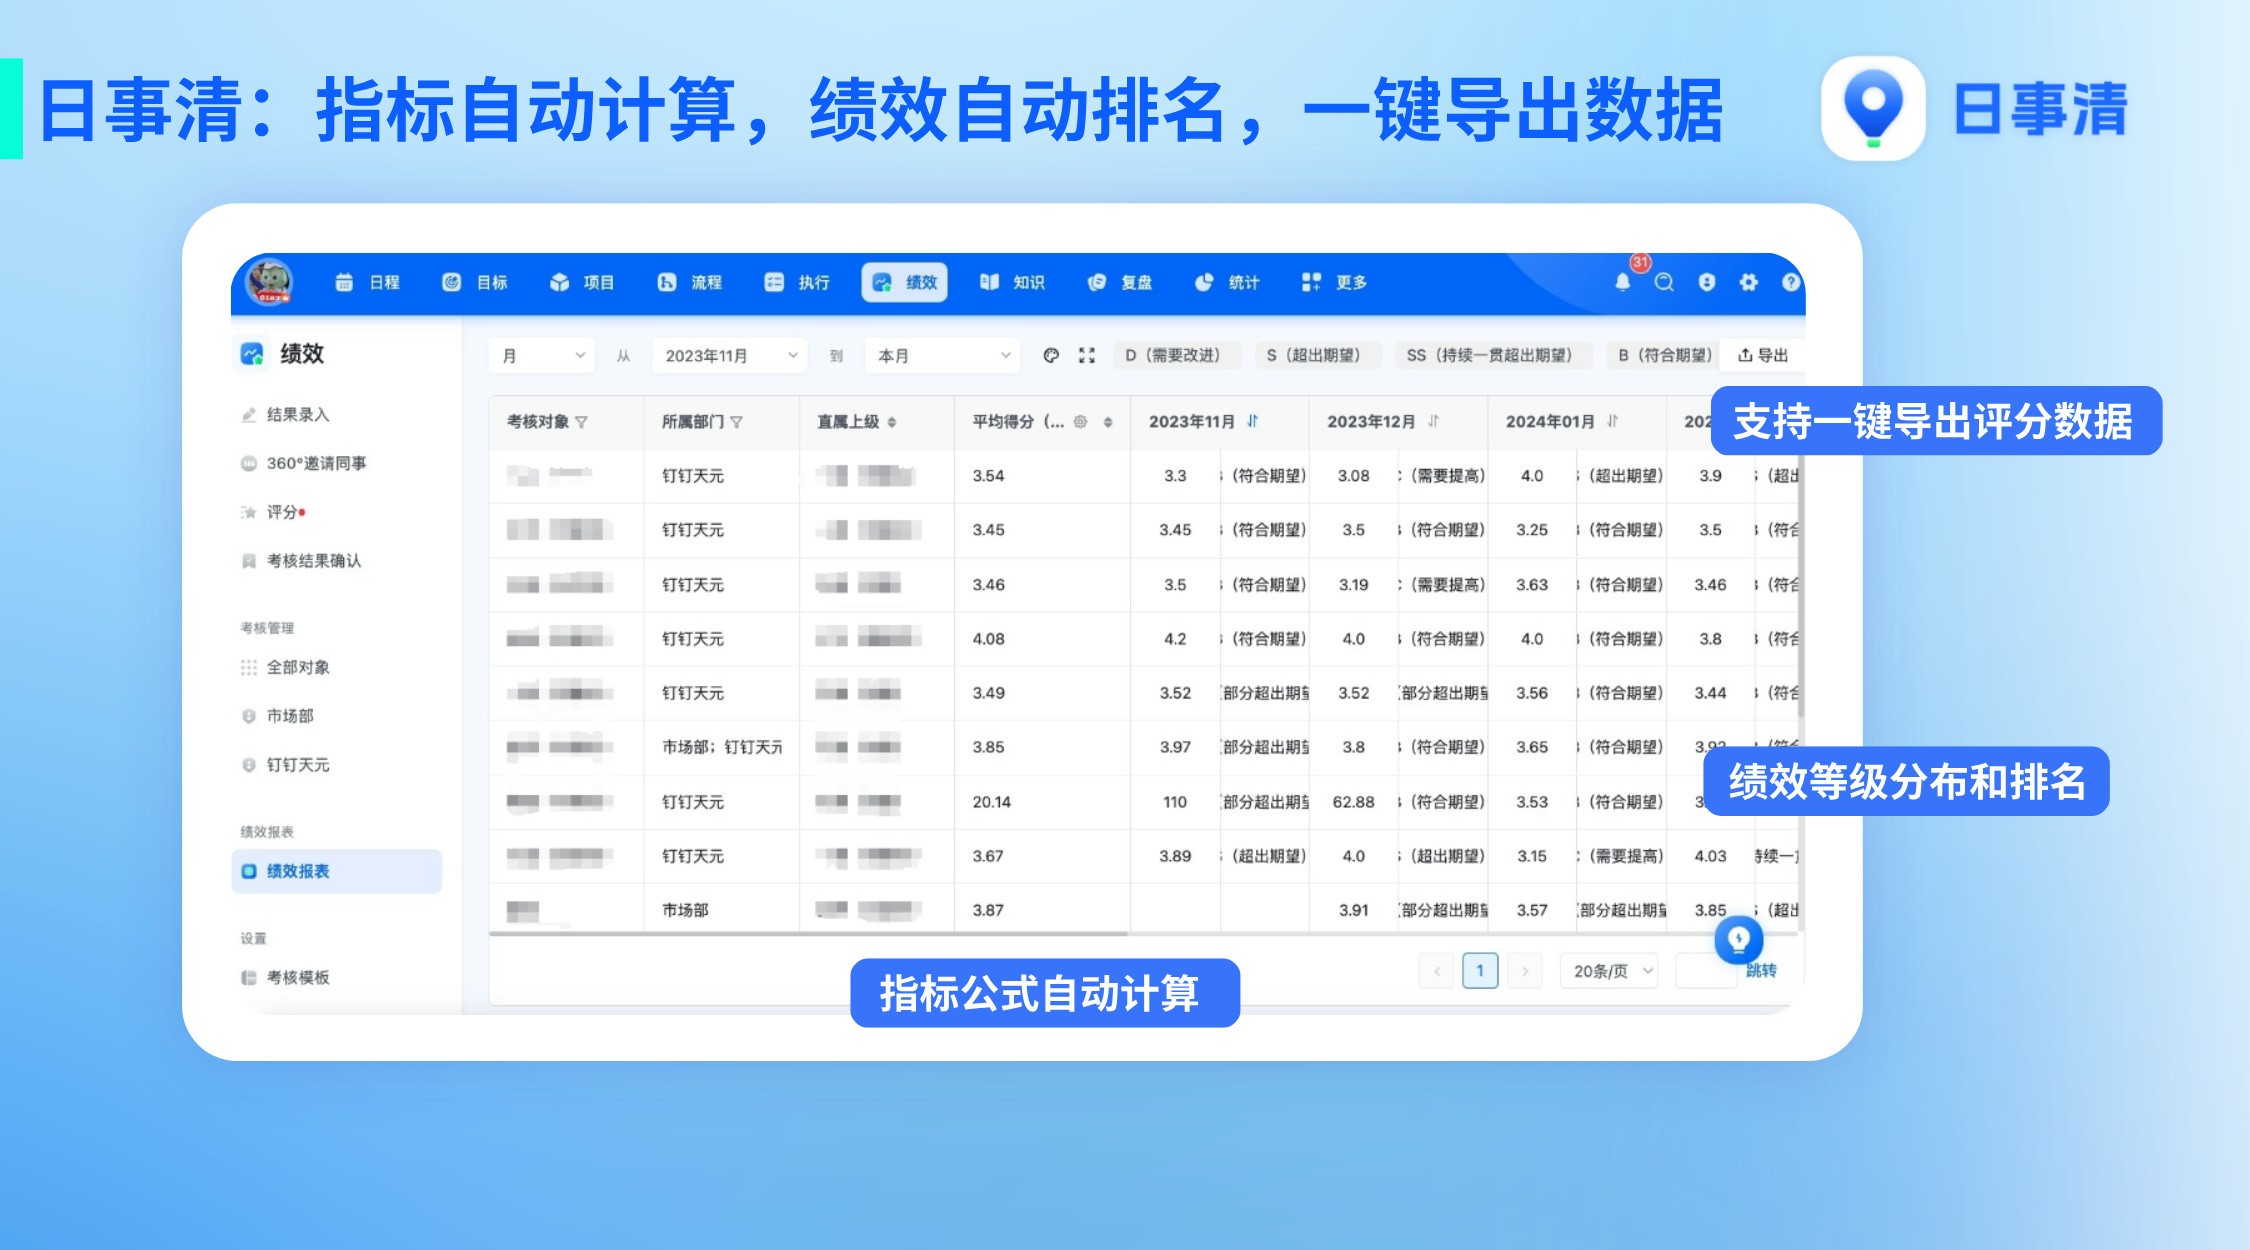Open notifications bell with badge
The image size is (2250, 1250).
click(1623, 282)
